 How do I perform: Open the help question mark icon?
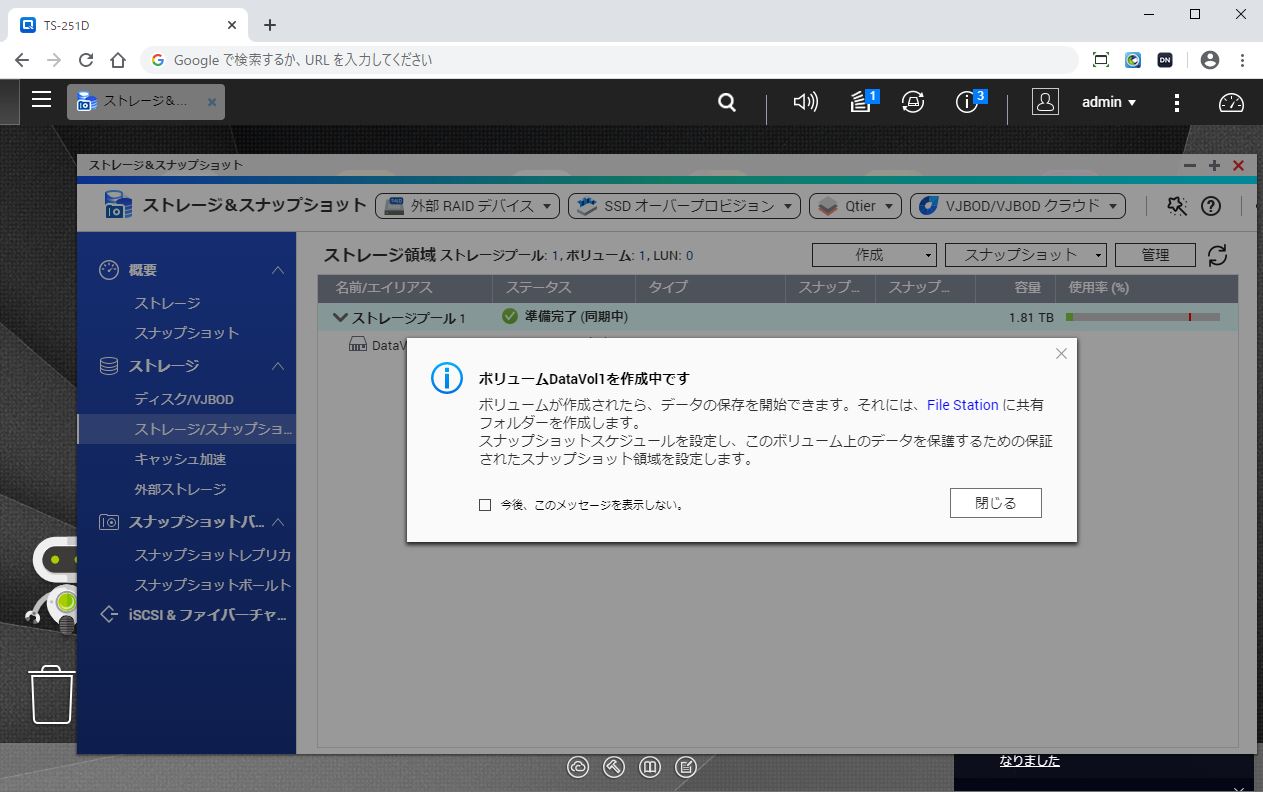pyautogui.click(x=1210, y=206)
